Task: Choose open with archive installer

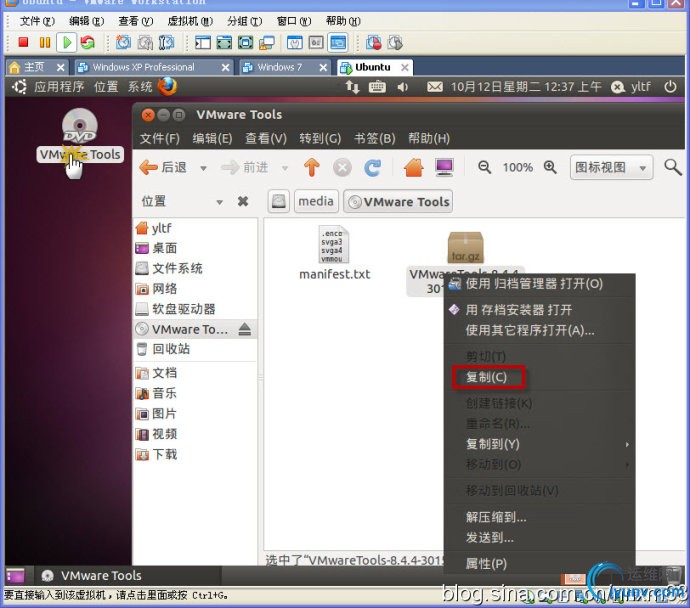Action: point(540,310)
